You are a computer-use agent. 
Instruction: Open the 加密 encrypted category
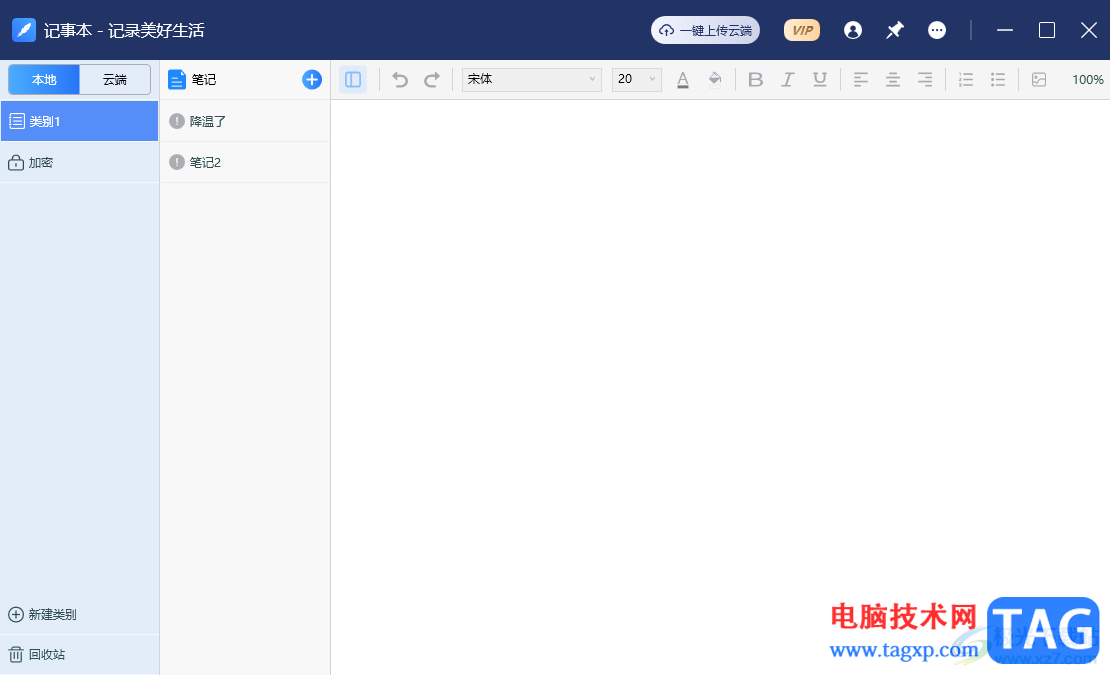pos(79,163)
